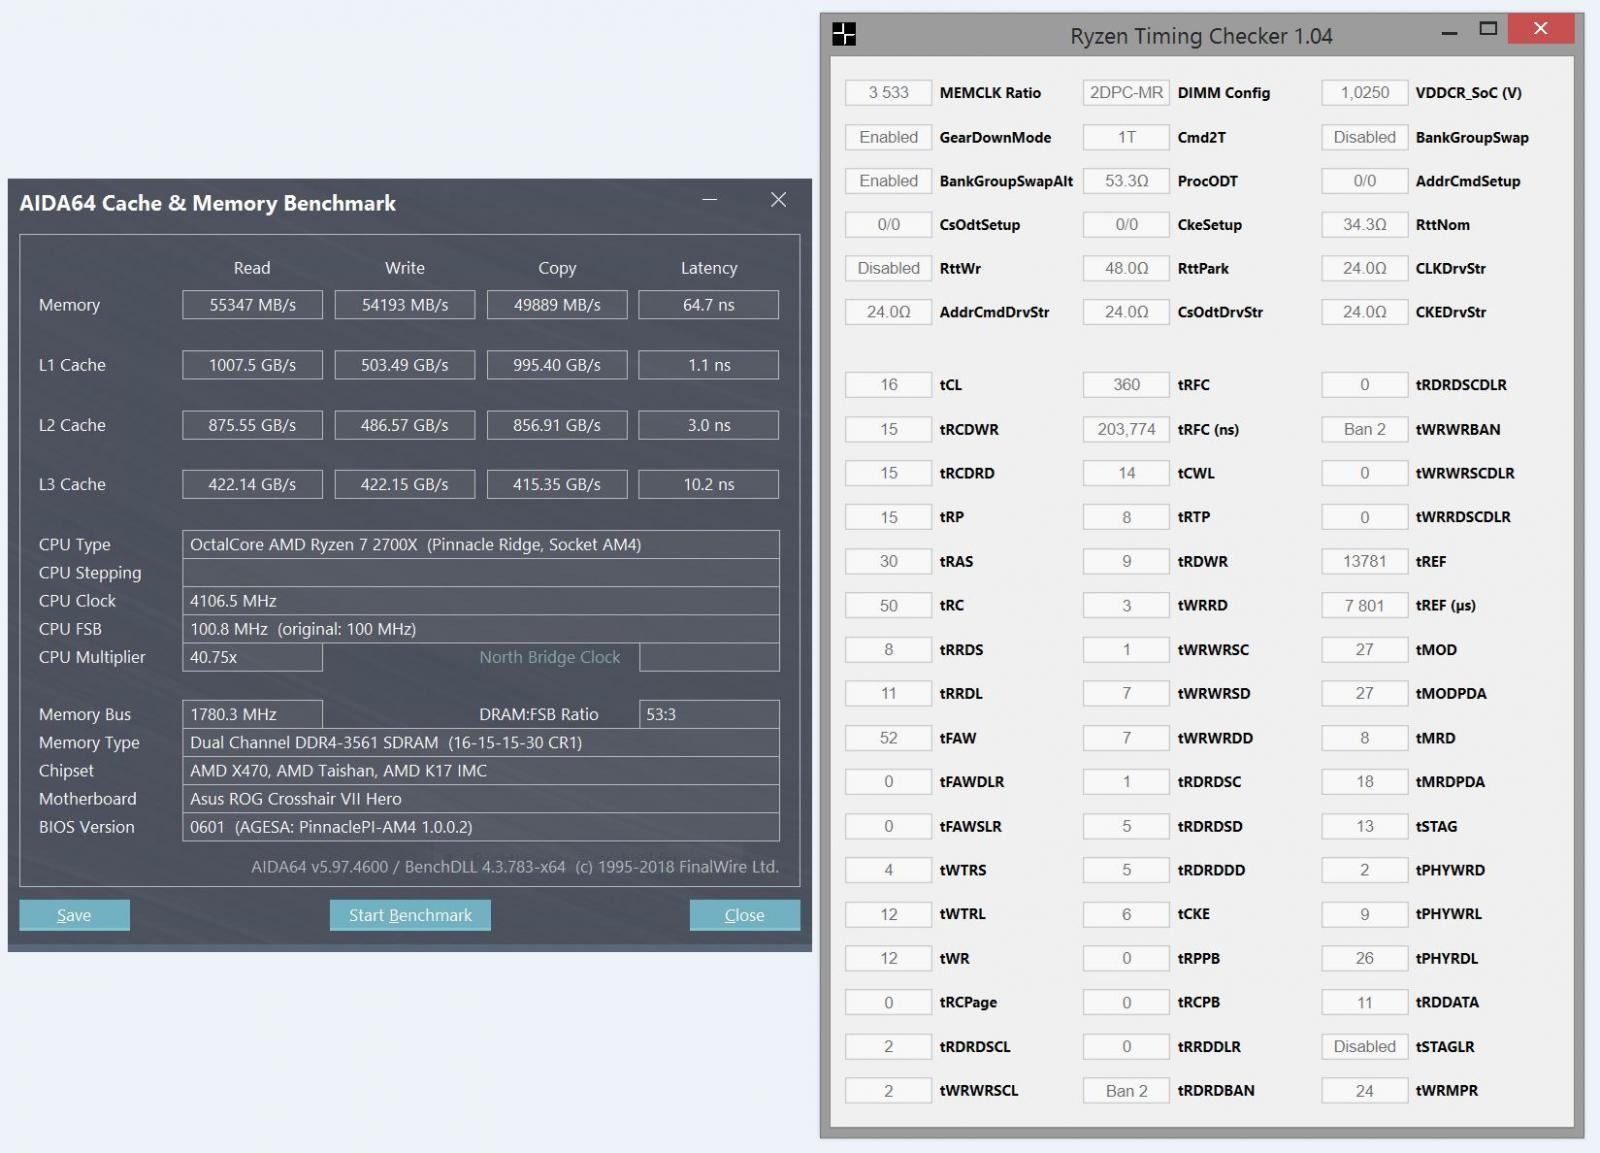Image resolution: width=1600 pixels, height=1153 pixels.
Task: Click the CPU Multiplier field 40.75x
Action: point(252,657)
